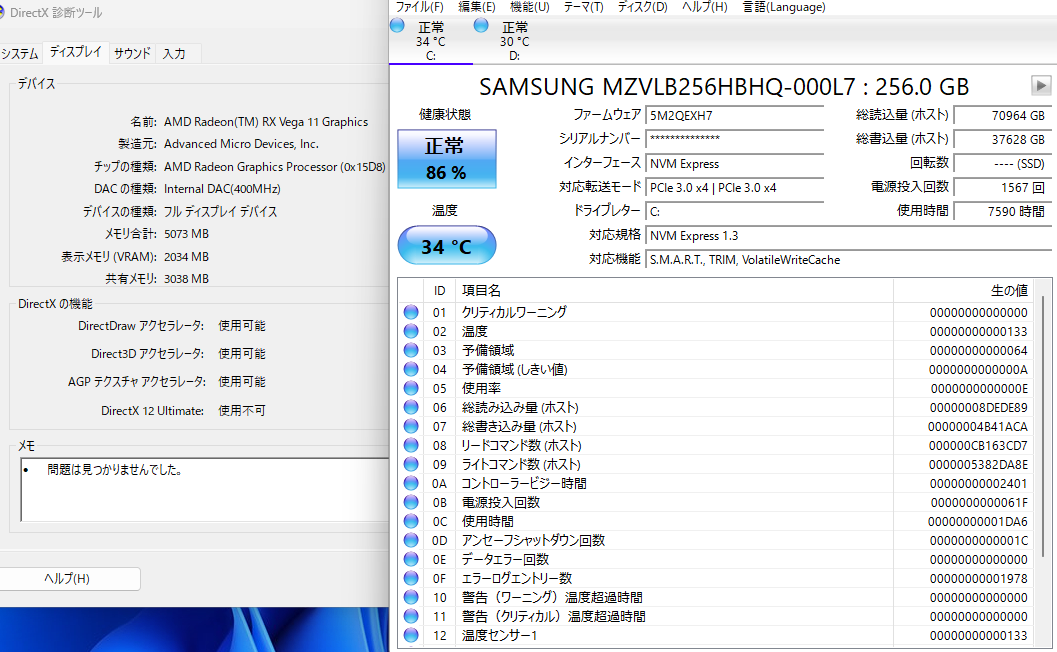Viewport: 1057px width, 652px height.
Task: Click status orb for クリティカルワーニング row
Action: point(411,312)
